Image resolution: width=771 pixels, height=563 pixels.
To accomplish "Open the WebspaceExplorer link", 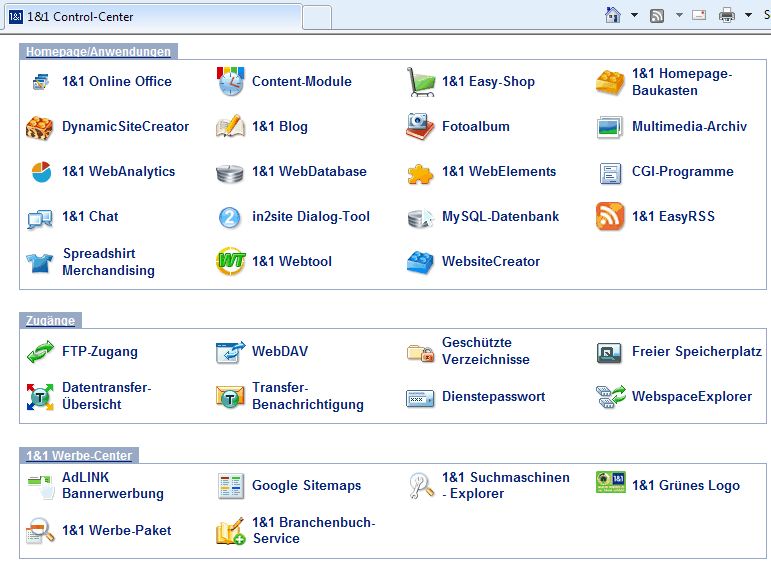I will [691, 397].
